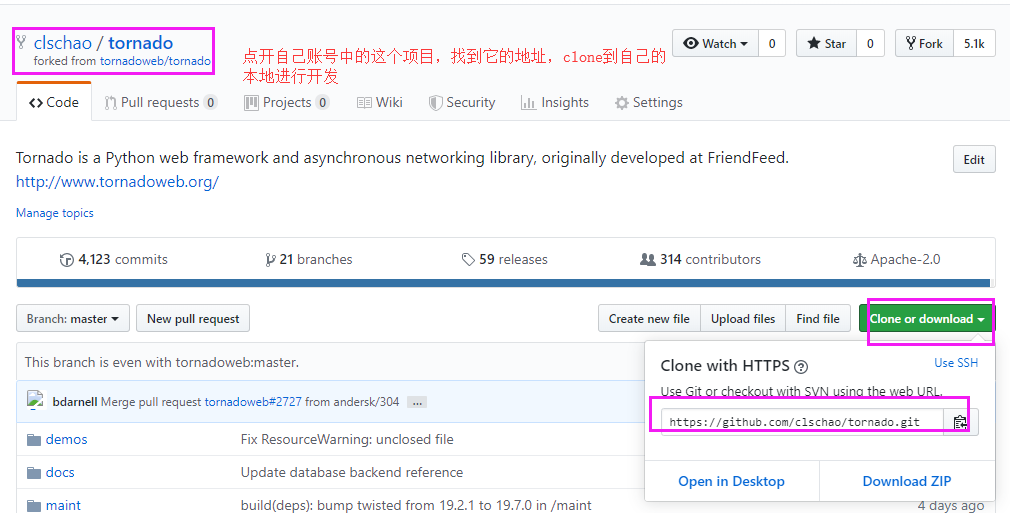View the 59 releases link
This screenshot has width=1010, height=513.
pos(504,260)
